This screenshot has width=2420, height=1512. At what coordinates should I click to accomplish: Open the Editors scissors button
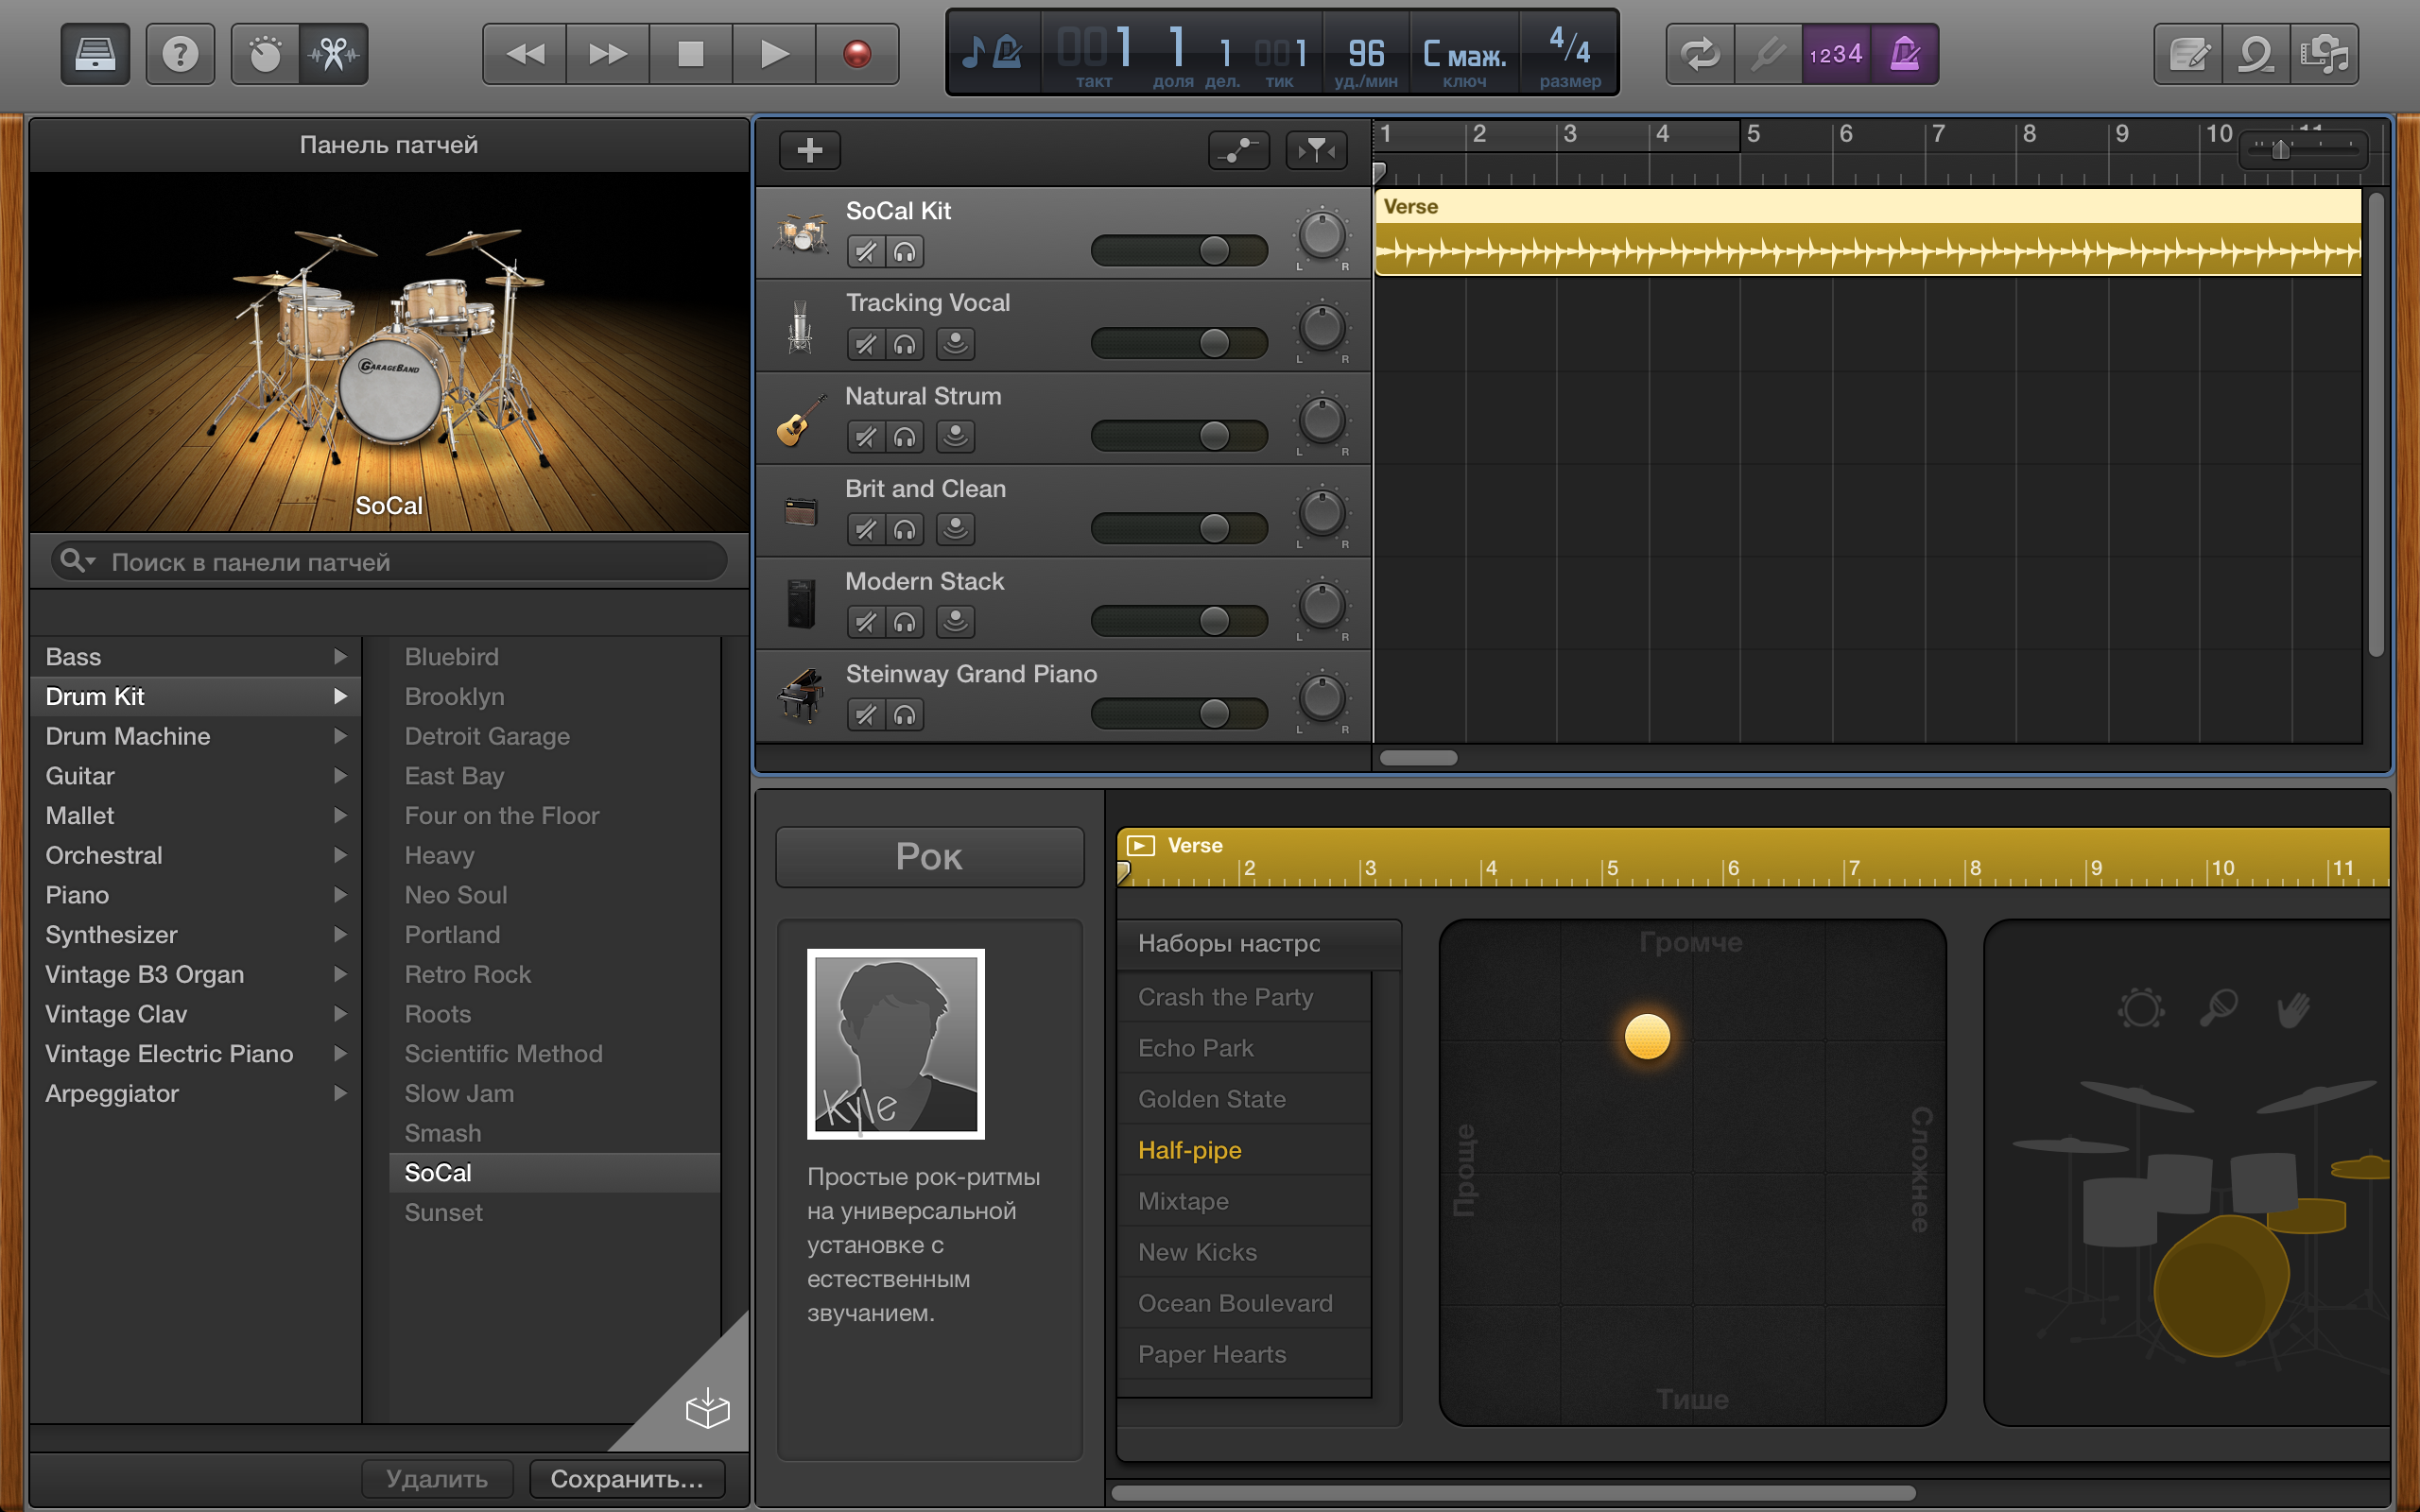(x=334, y=54)
